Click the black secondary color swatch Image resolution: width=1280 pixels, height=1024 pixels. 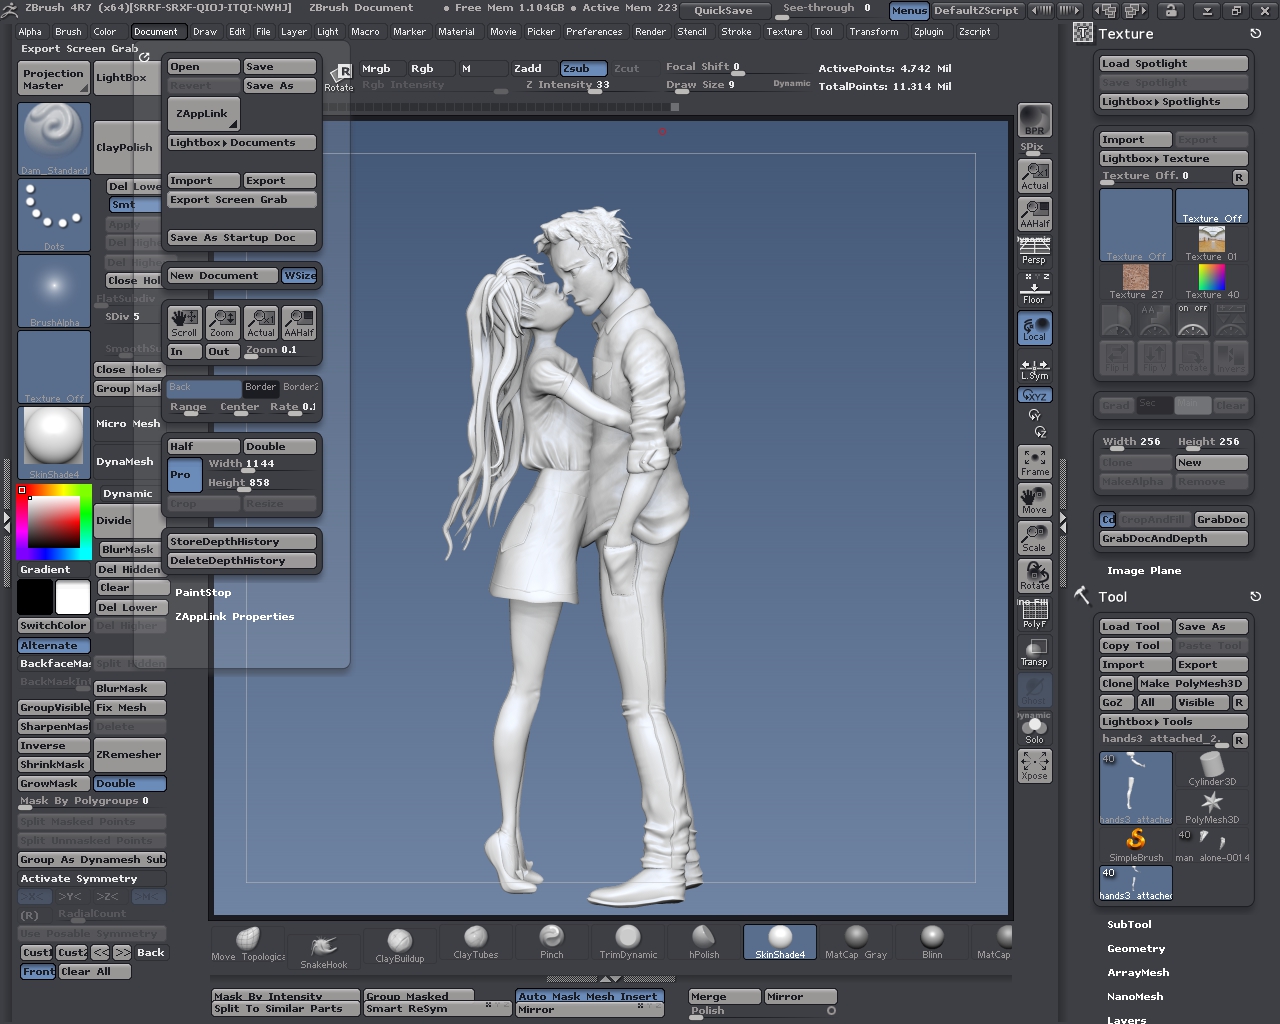(34, 597)
